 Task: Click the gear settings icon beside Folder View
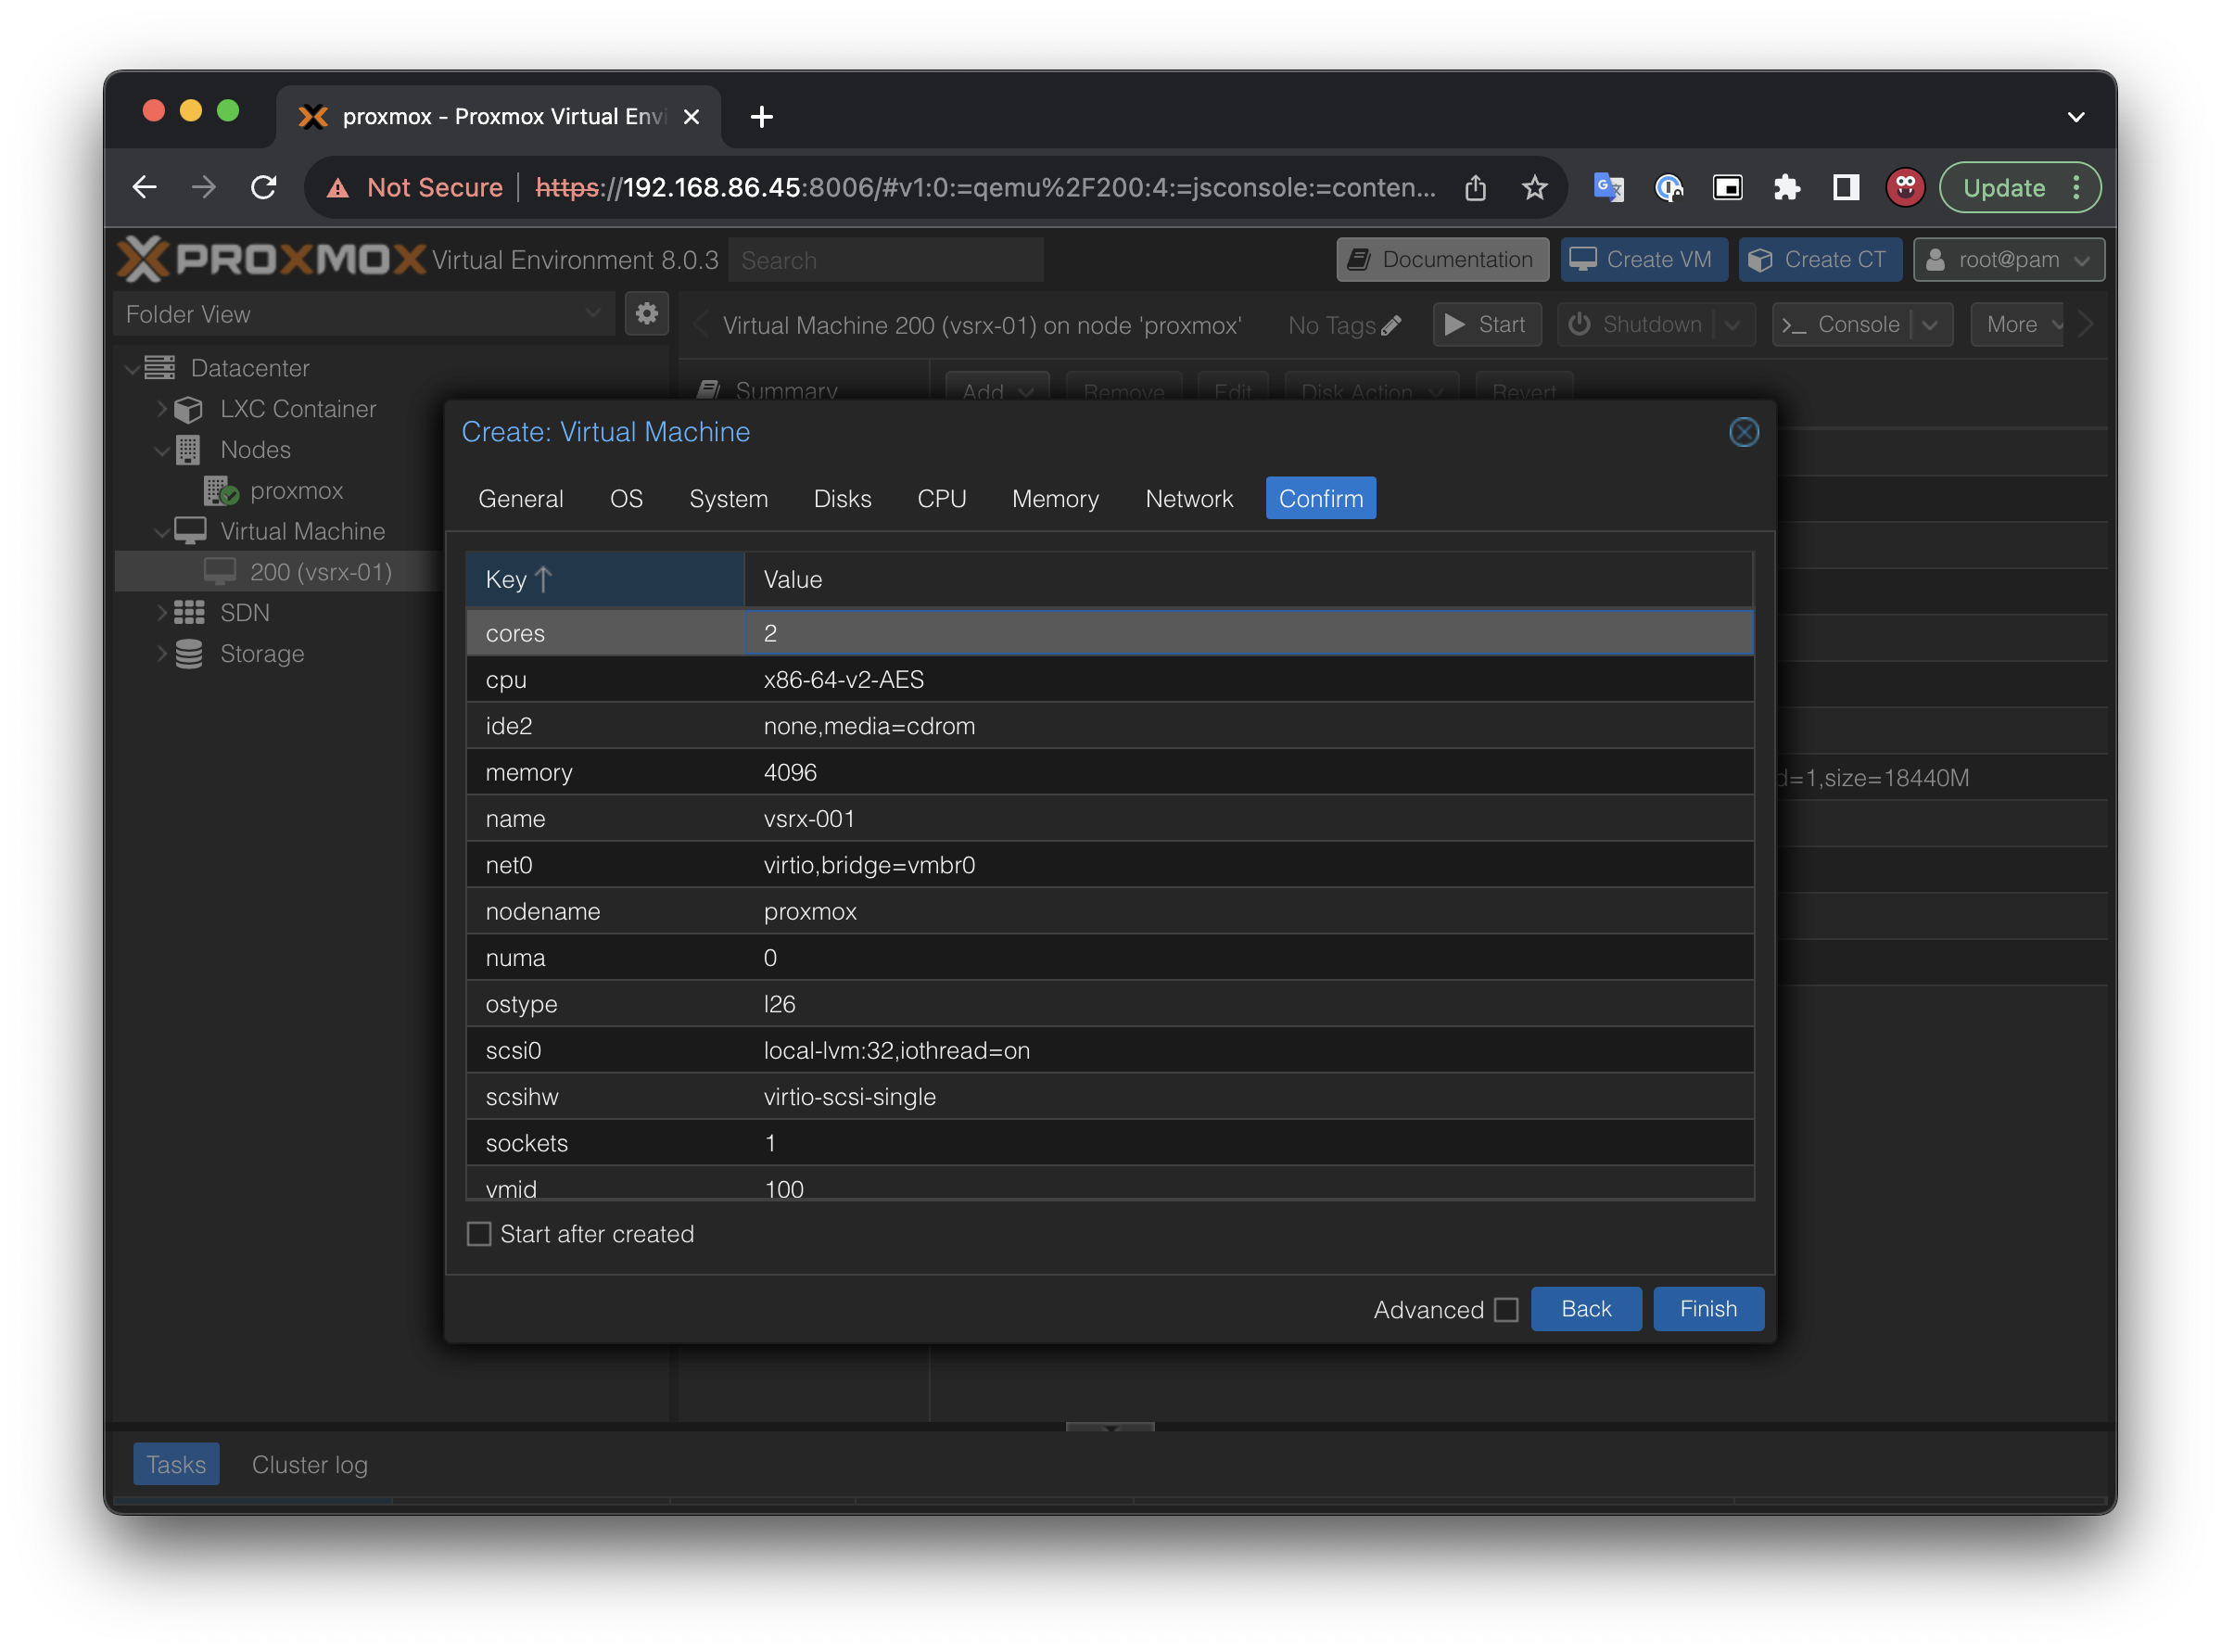pos(646,314)
